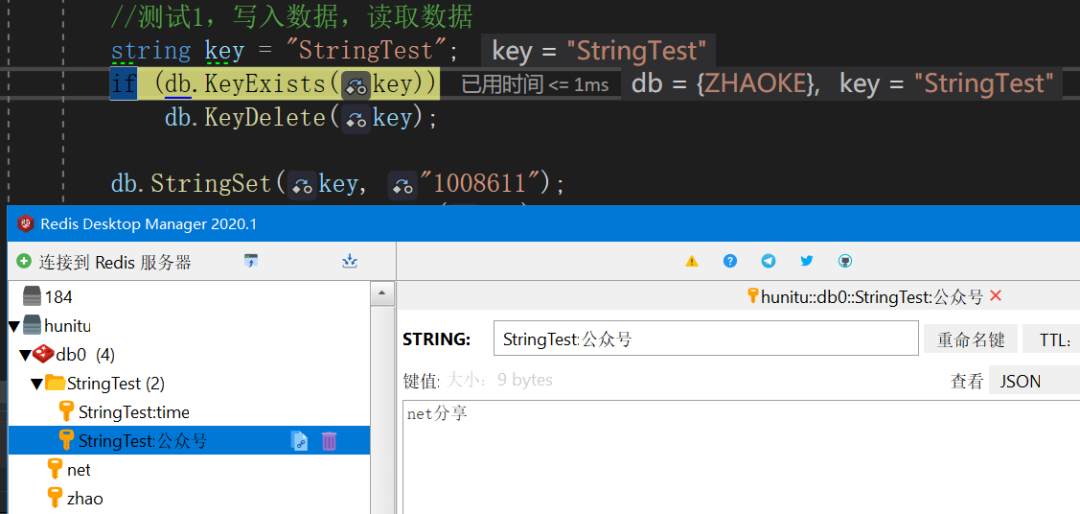Click the inline hint icon in KeyExists(key)
This screenshot has height=514, width=1080.
click(356, 84)
